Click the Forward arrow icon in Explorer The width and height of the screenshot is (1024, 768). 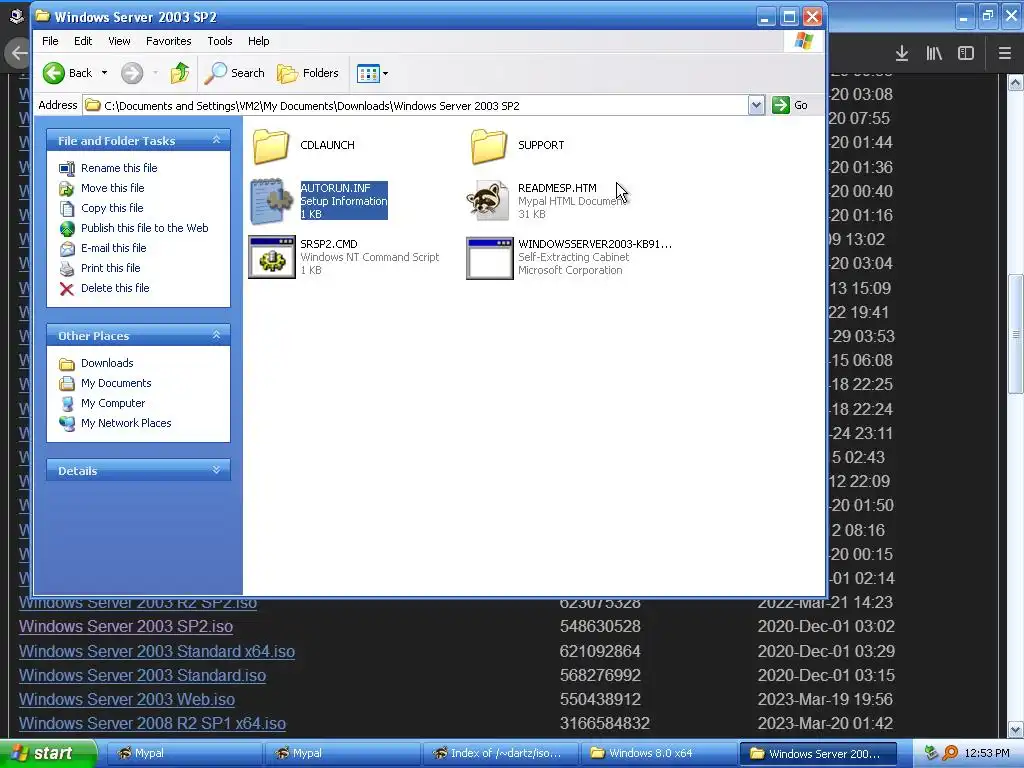(132, 73)
